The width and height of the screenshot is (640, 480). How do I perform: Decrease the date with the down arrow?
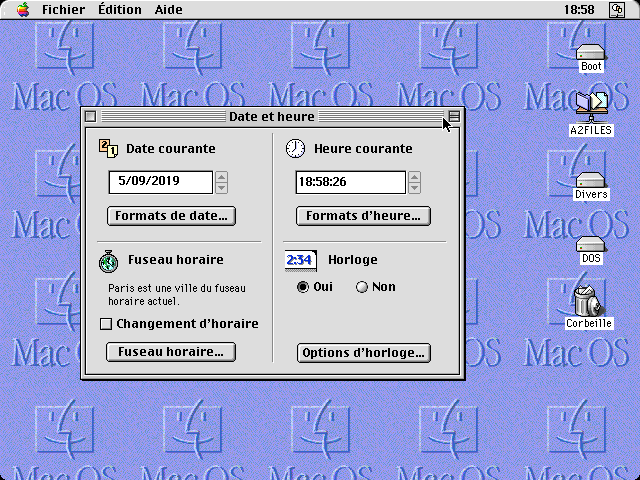tap(221, 188)
